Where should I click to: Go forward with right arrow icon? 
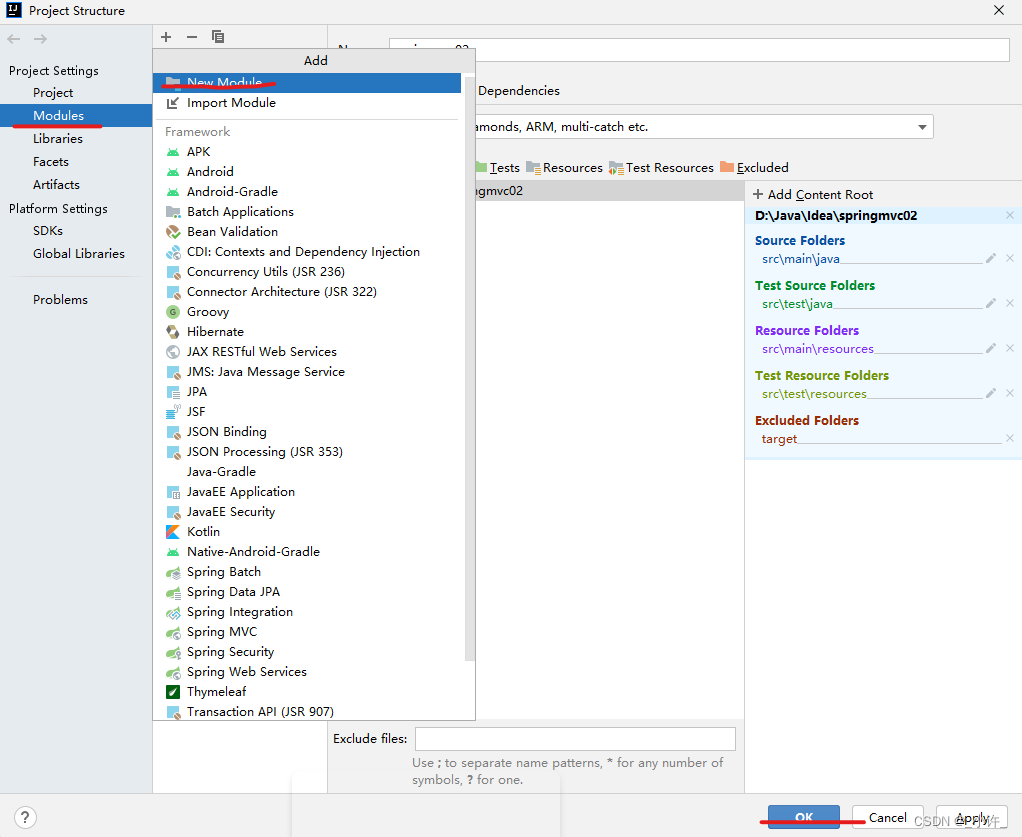40,39
